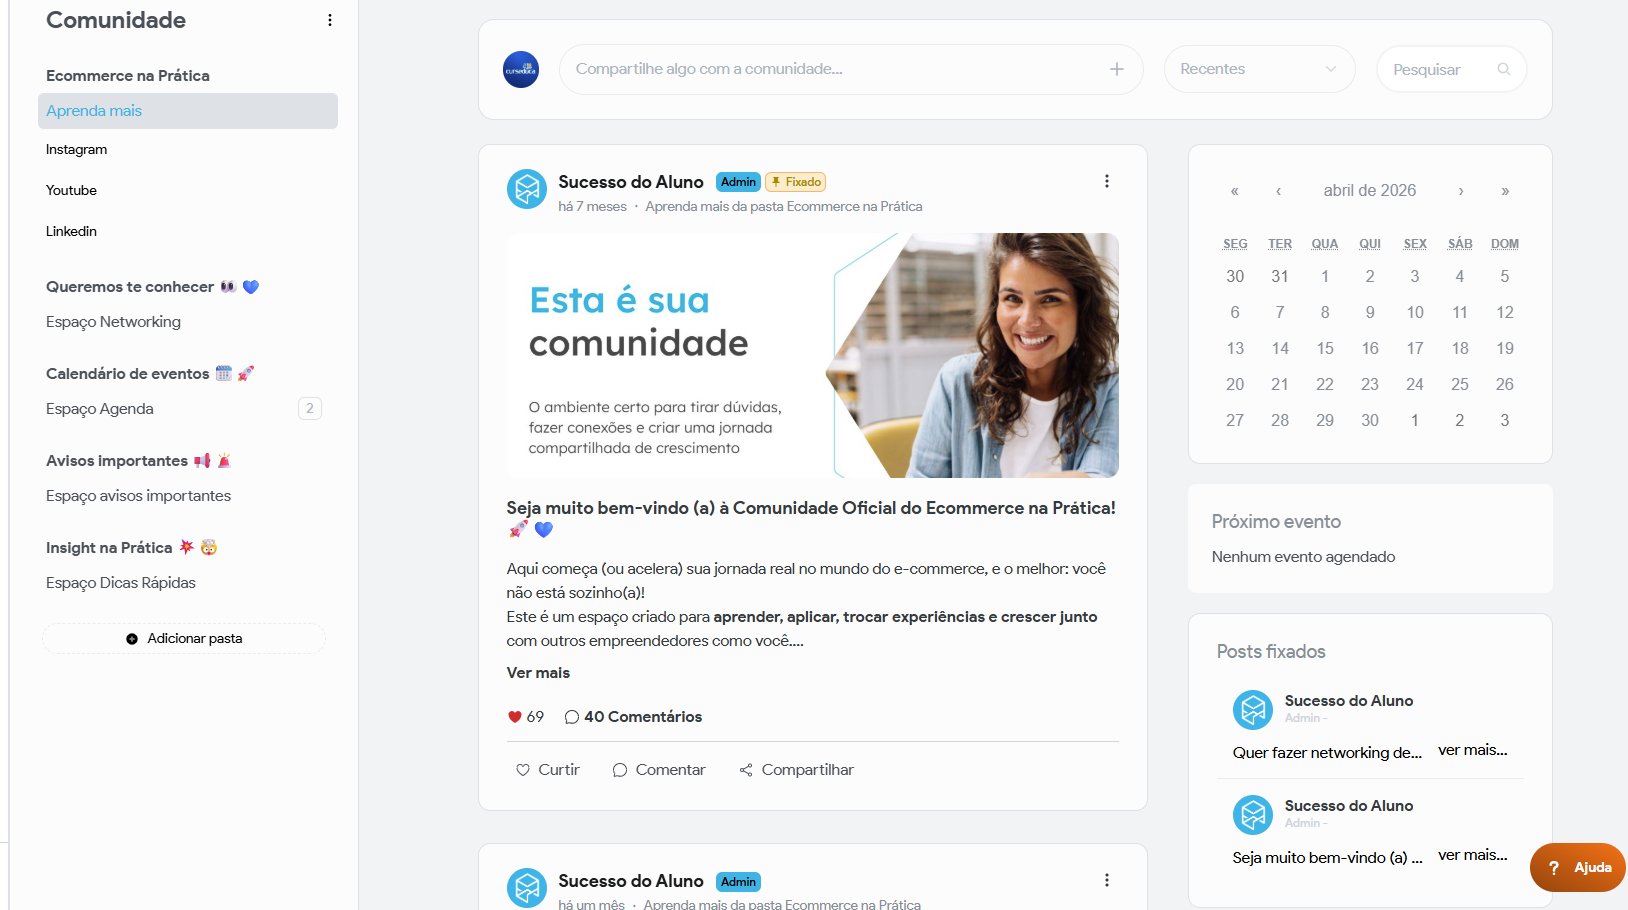
Task: Click the plus icon in the share field
Action: [x=1117, y=69]
